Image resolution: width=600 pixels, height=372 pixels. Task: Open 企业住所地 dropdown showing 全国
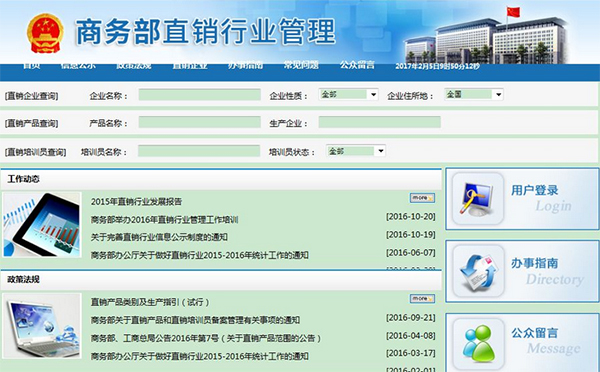click(474, 94)
